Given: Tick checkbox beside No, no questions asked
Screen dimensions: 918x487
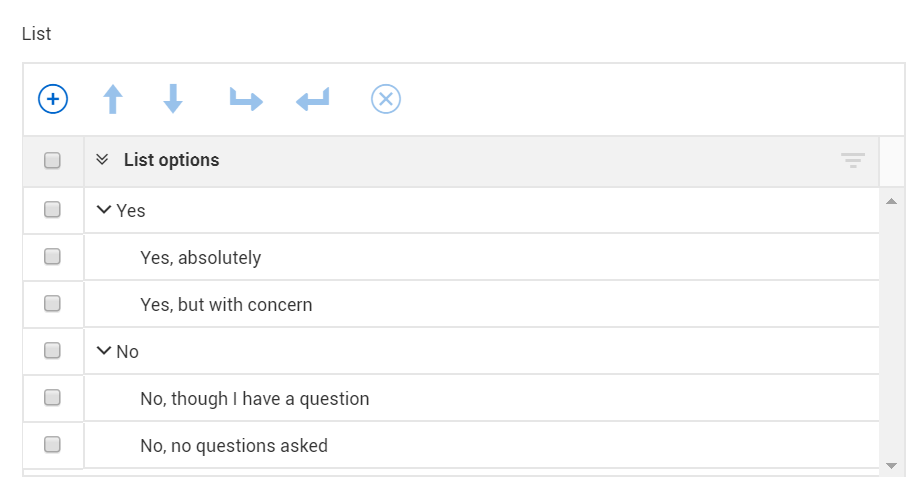Looking at the screenshot, I should click(53, 445).
